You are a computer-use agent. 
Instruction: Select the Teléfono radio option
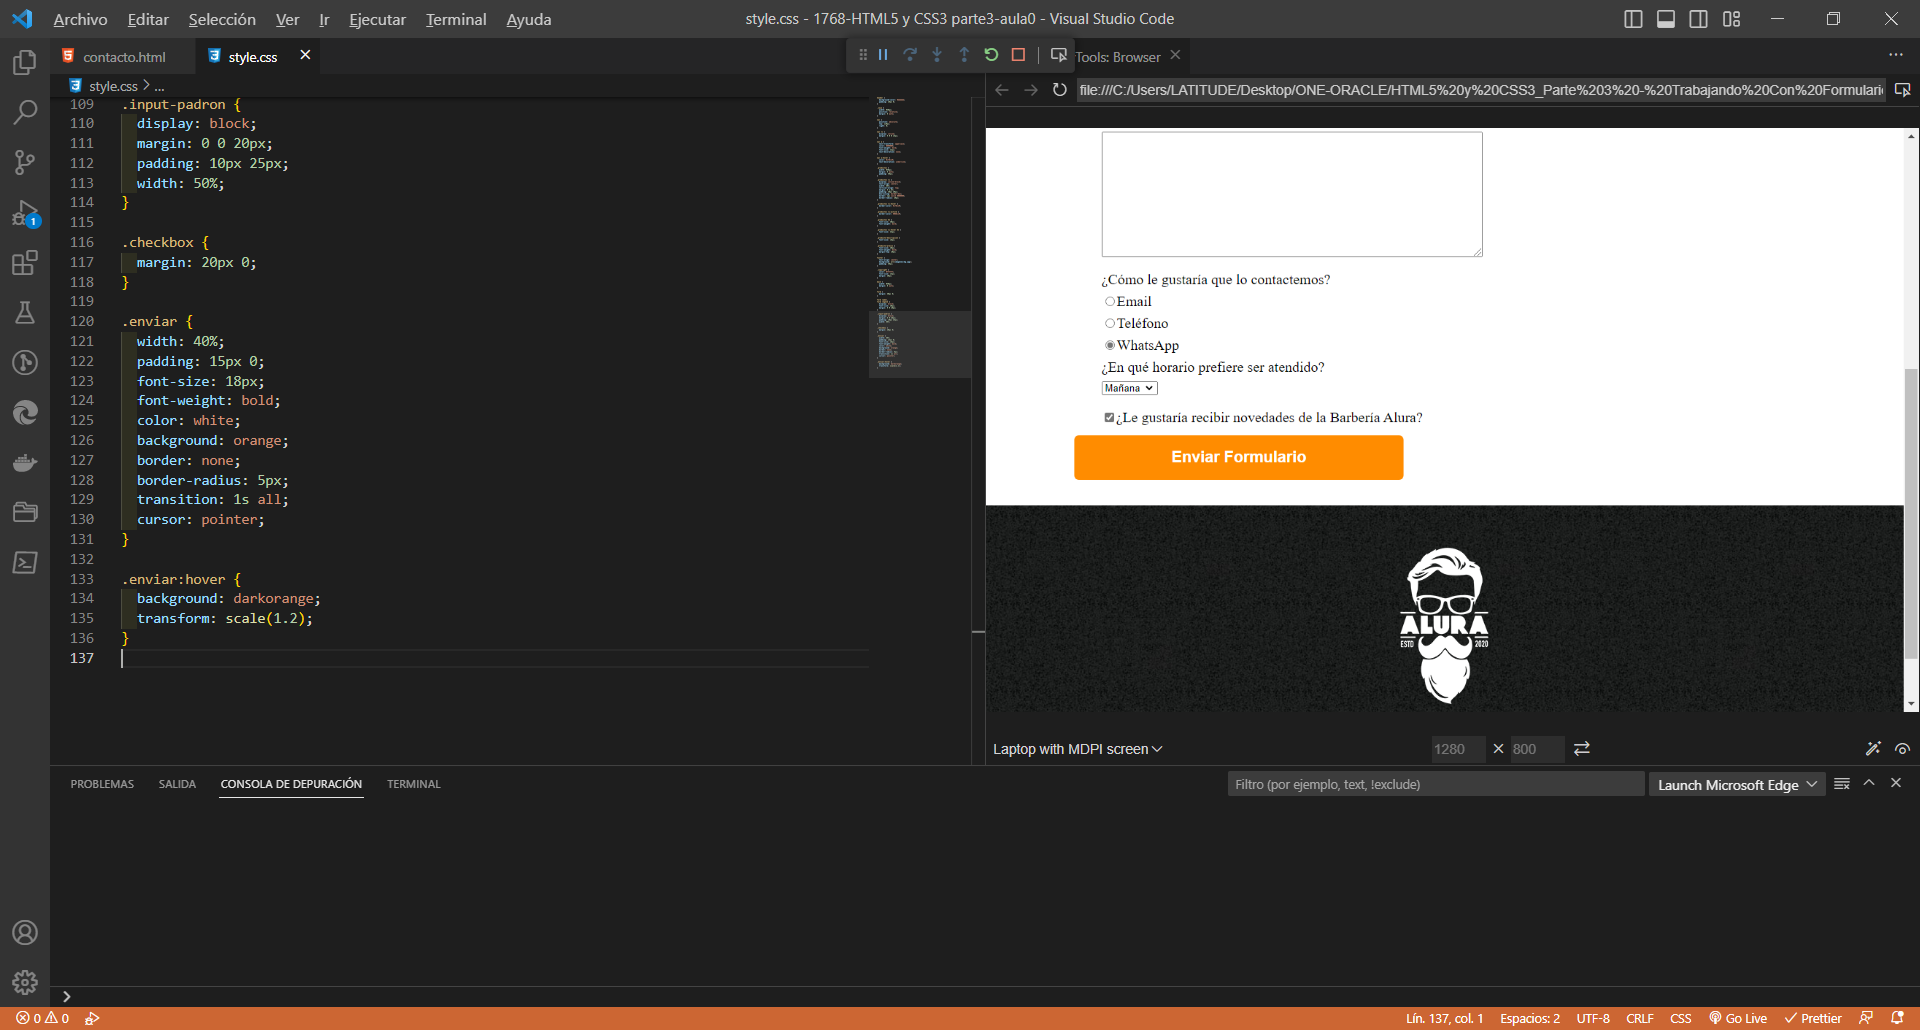coord(1110,324)
